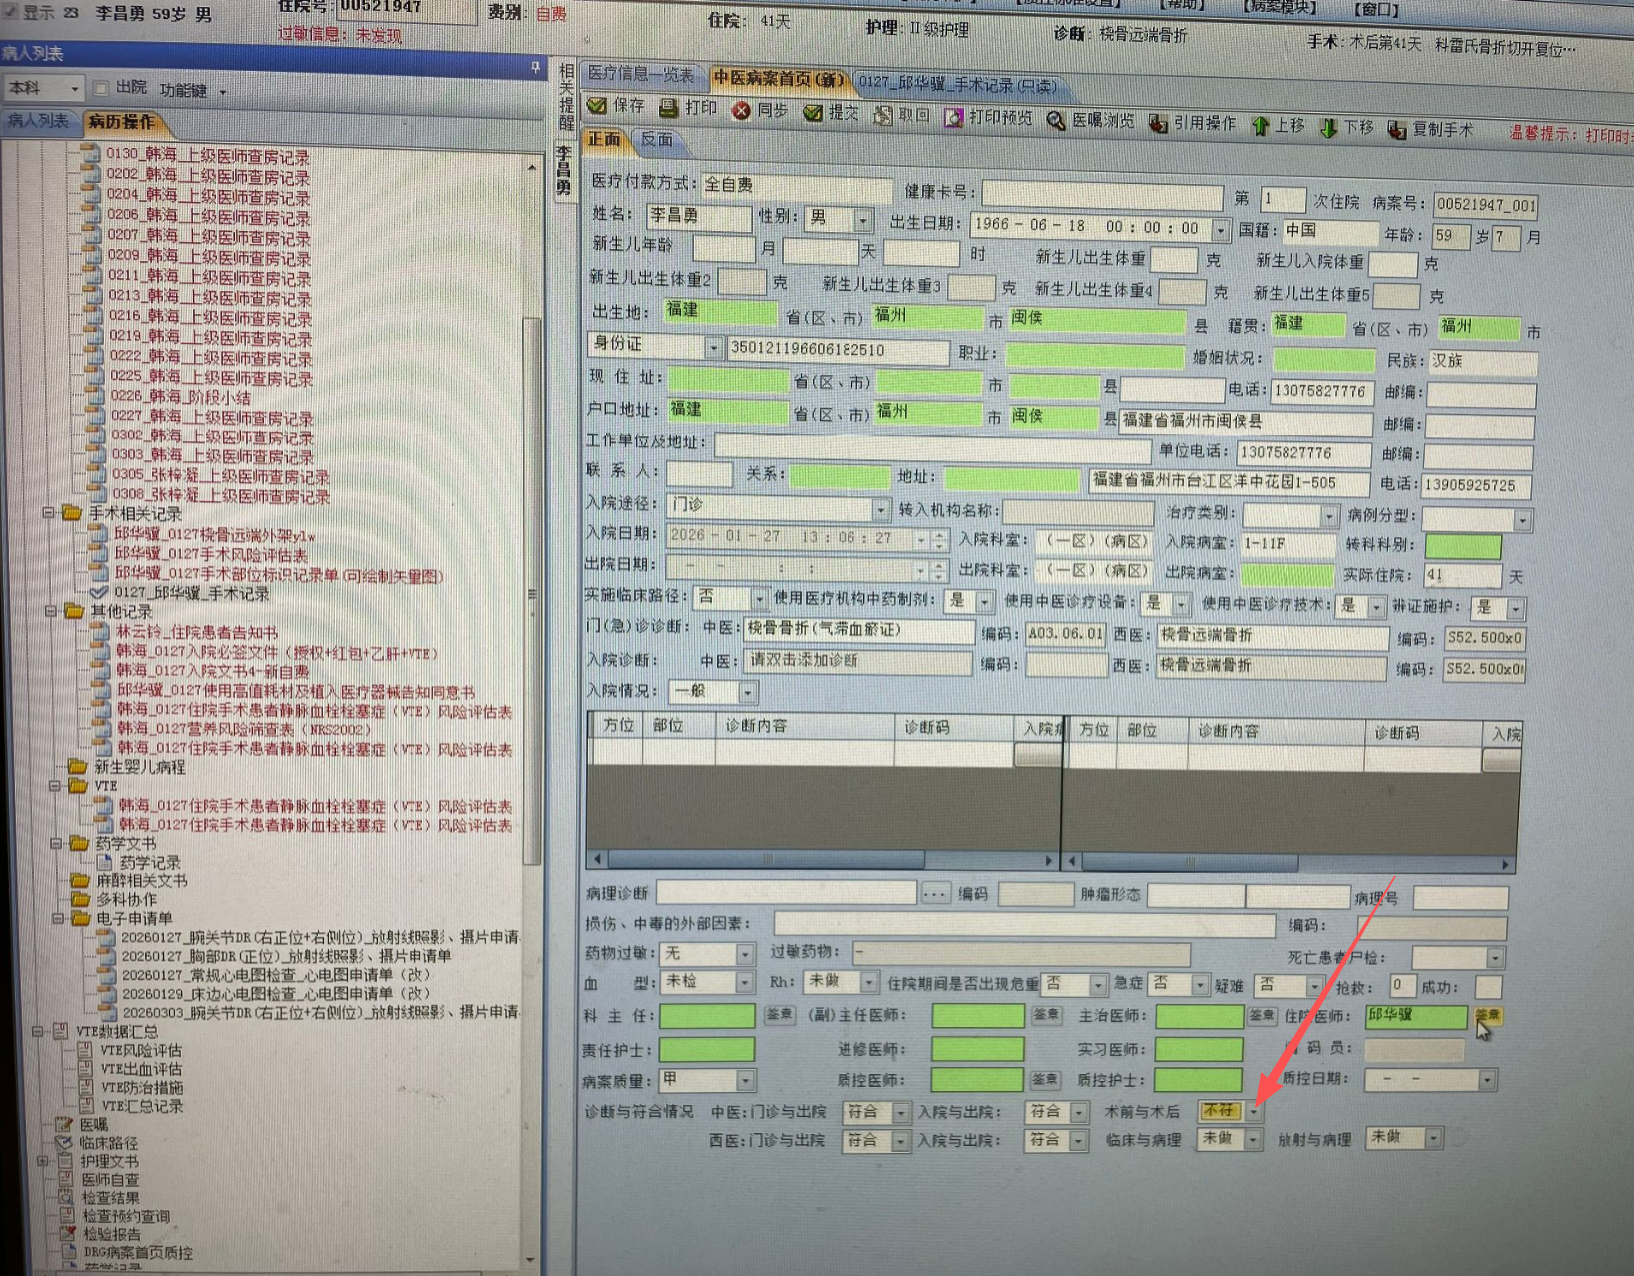Open the 性别 dropdown

point(862,220)
